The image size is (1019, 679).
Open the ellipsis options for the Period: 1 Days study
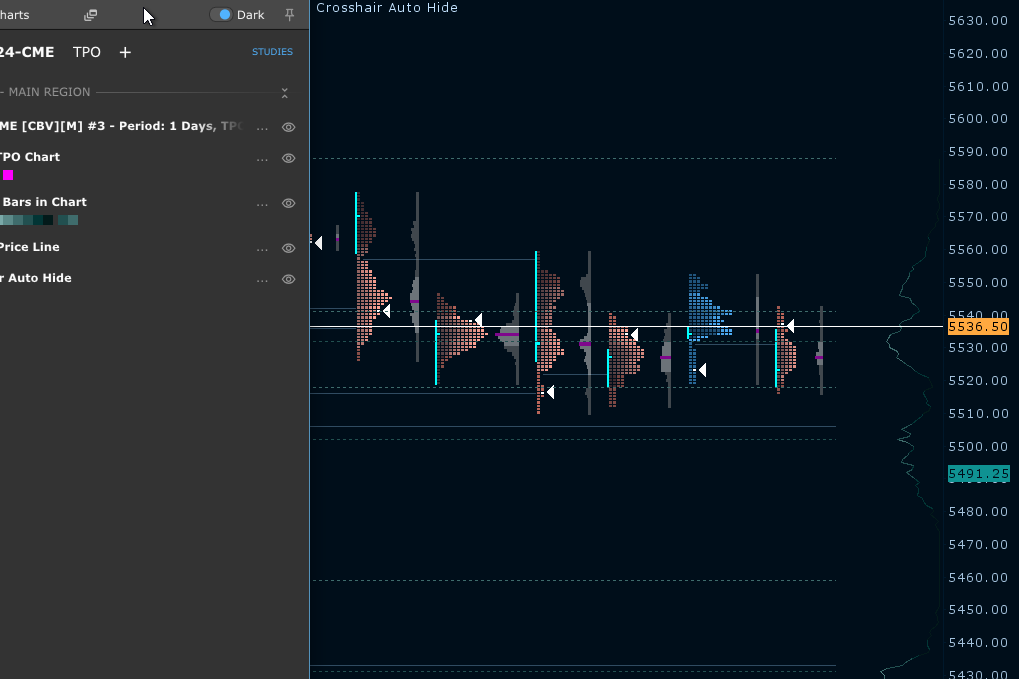[262, 127]
